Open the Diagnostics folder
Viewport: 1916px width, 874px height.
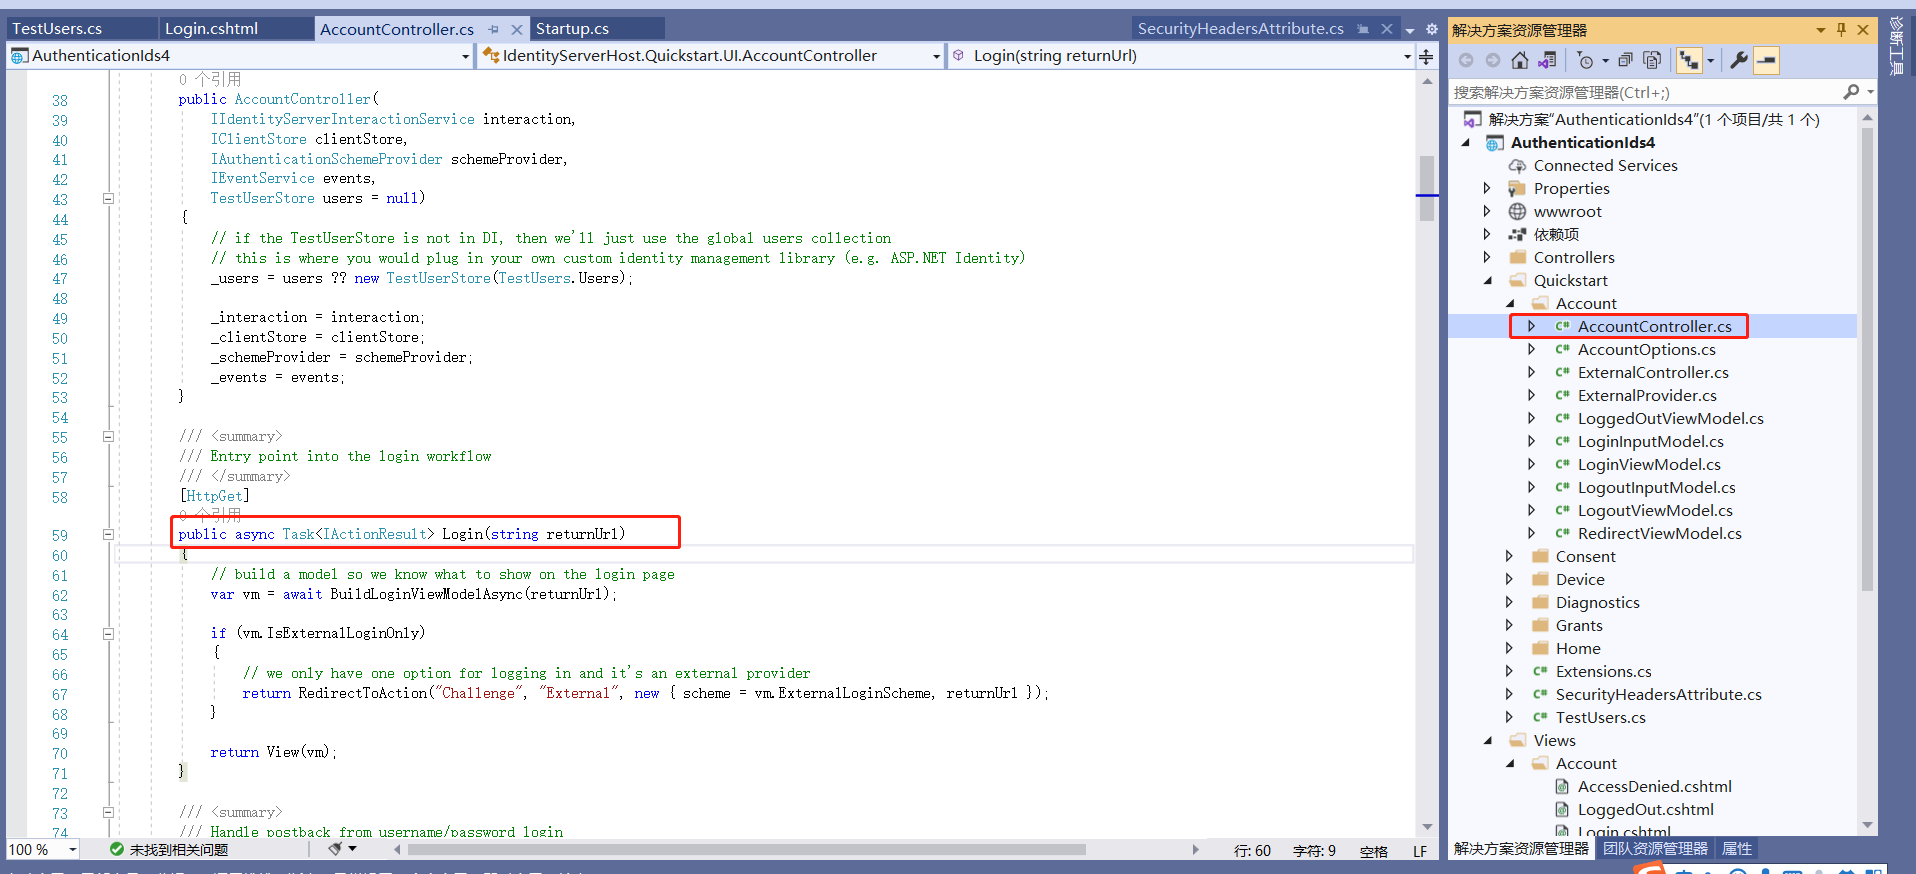pos(1597,602)
